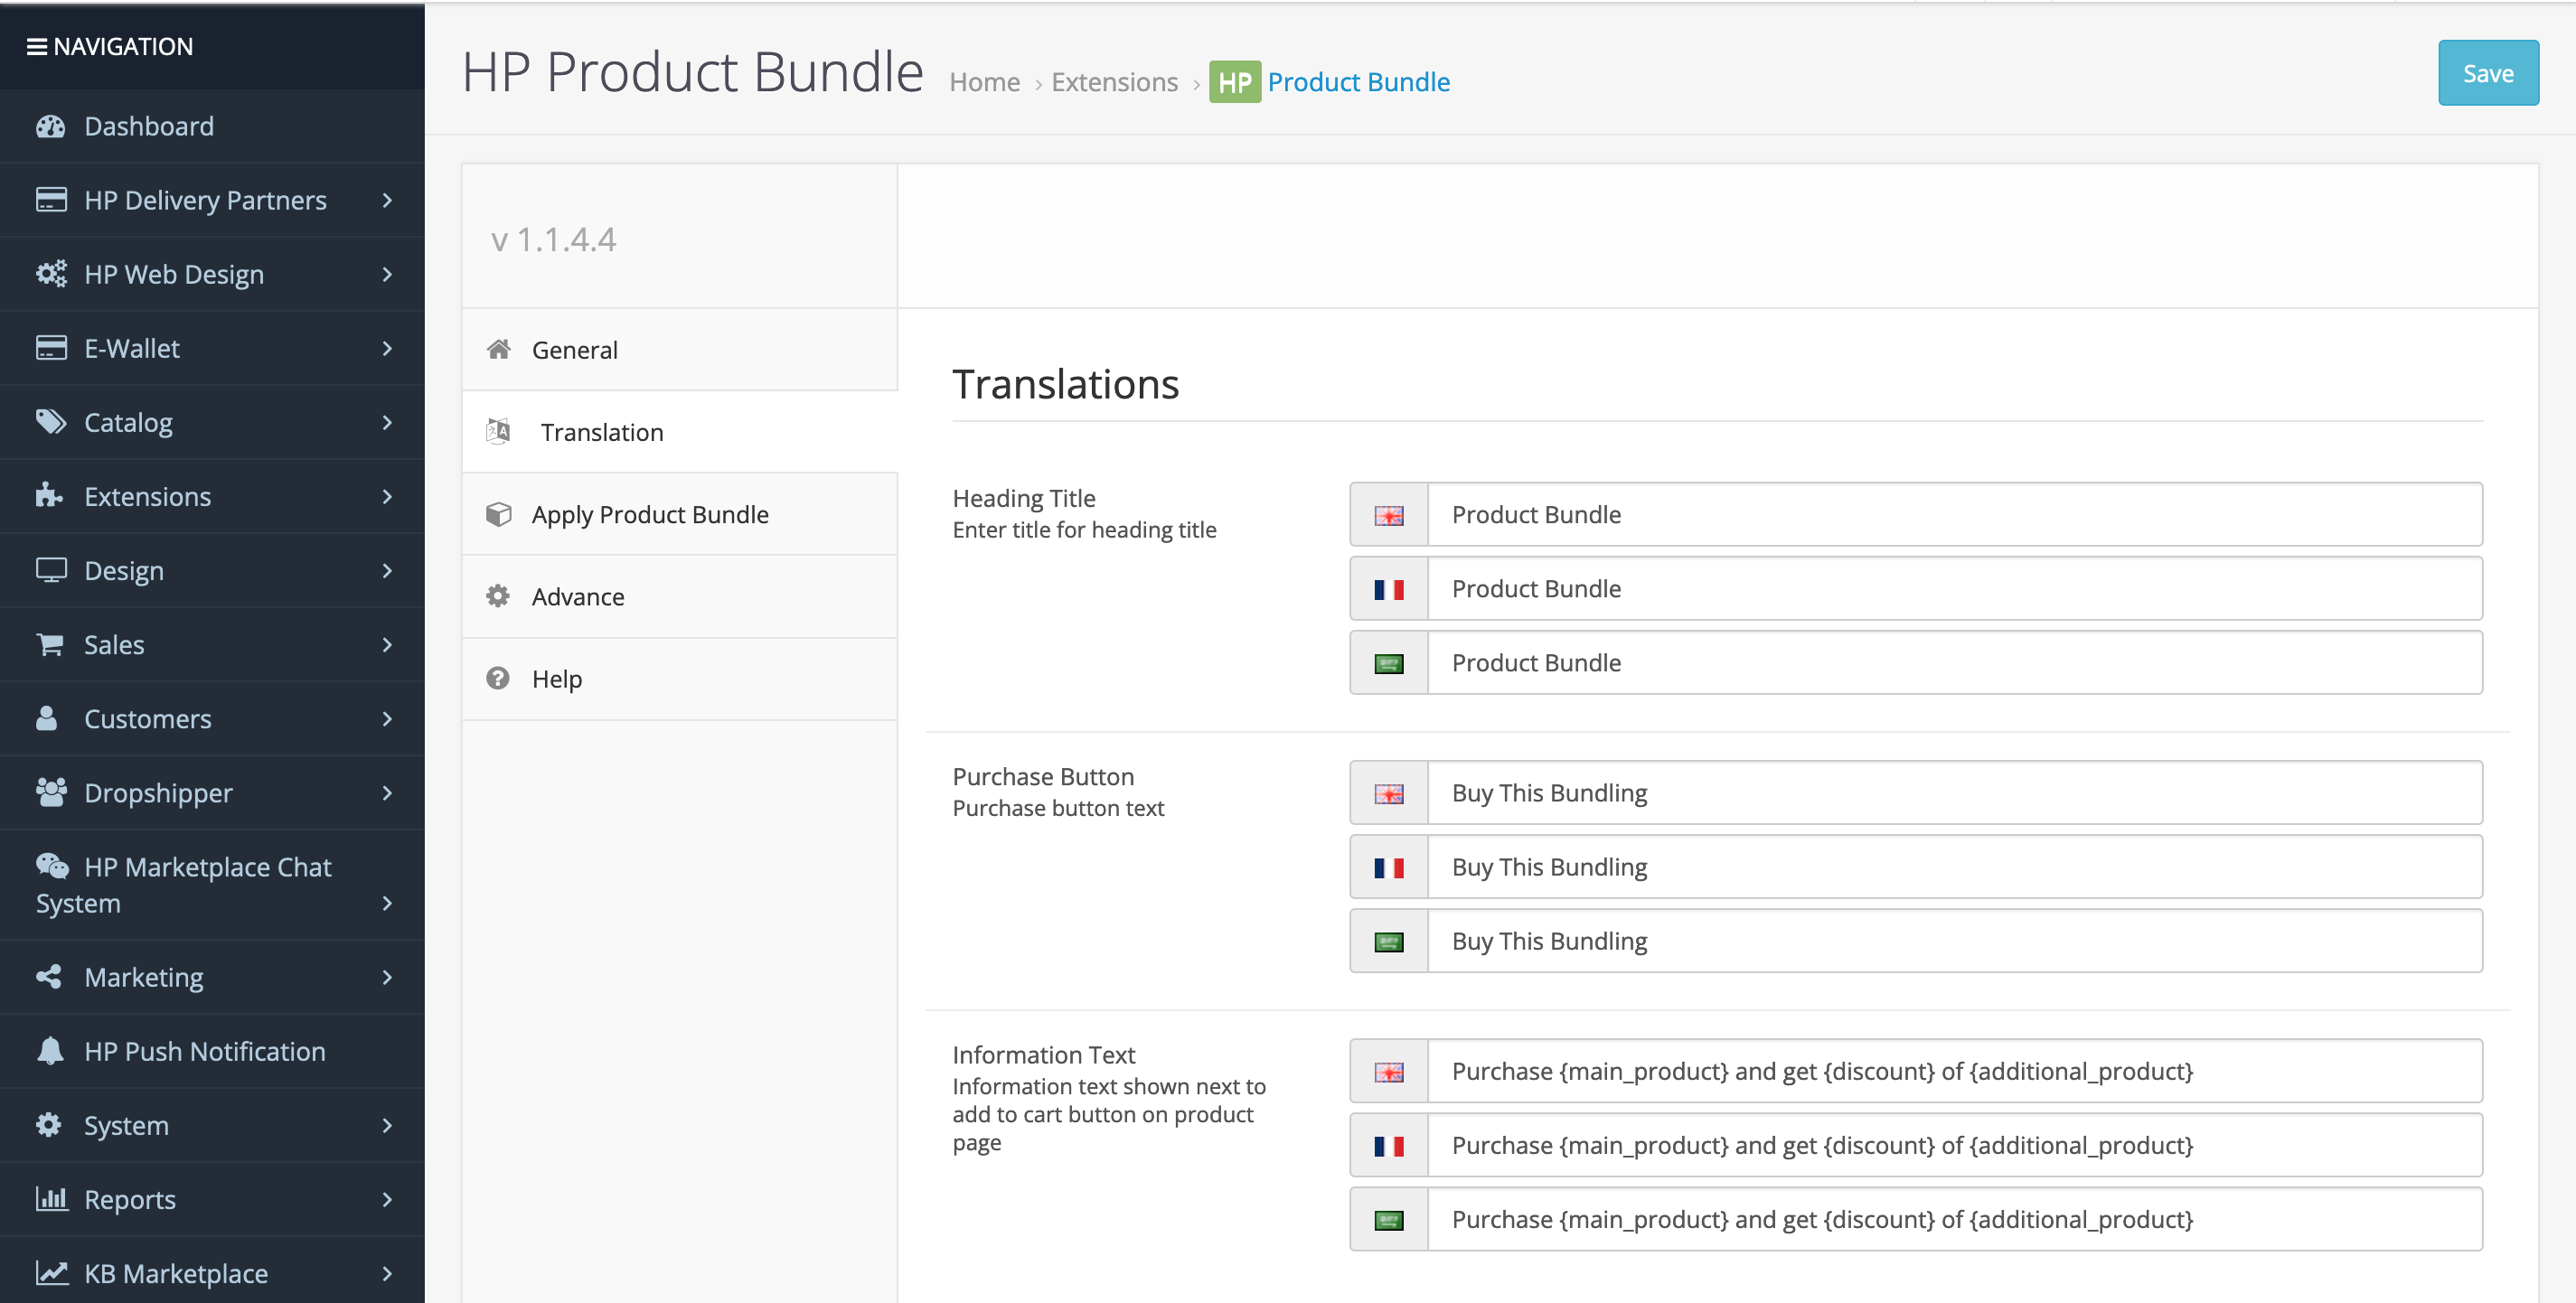The image size is (2576, 1303).
Task: Select the Customers person icon
Action: (51, 718)
